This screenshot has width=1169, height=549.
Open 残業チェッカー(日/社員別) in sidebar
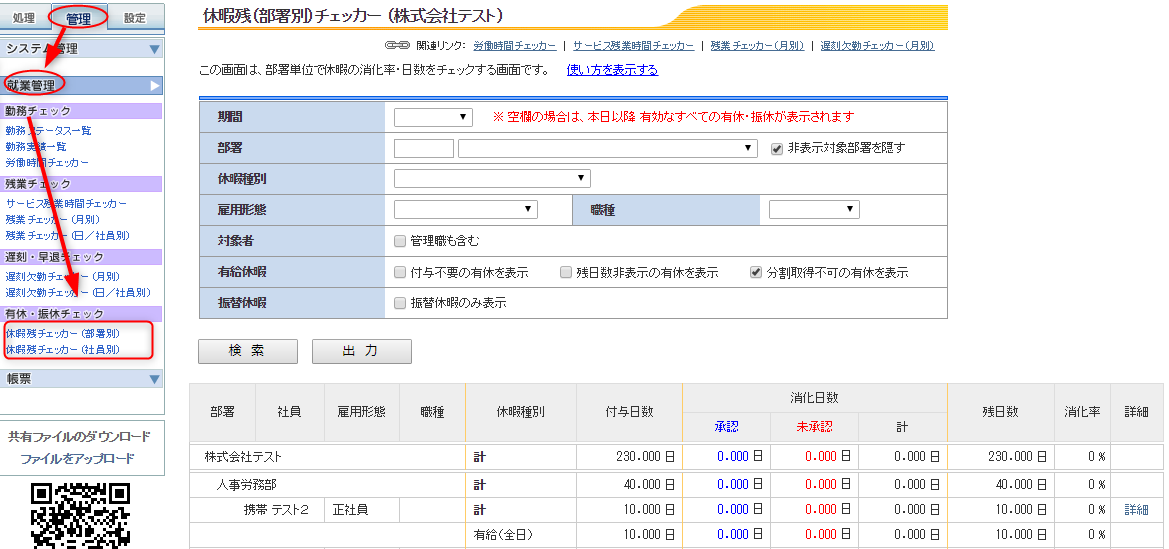click(68, 235)
